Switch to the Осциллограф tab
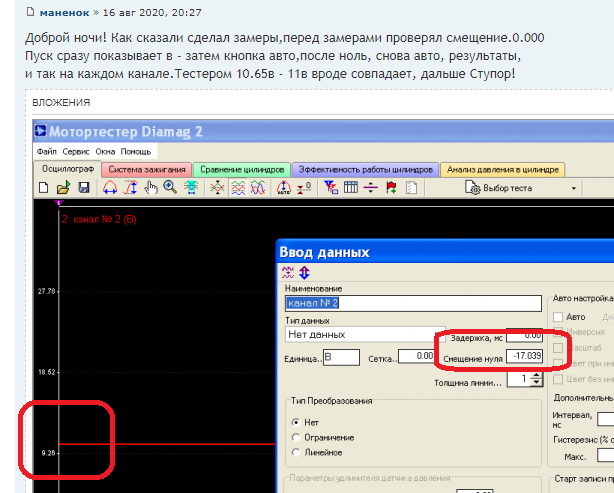This screenshot has height=493, width=614. (x=68, y=169)
